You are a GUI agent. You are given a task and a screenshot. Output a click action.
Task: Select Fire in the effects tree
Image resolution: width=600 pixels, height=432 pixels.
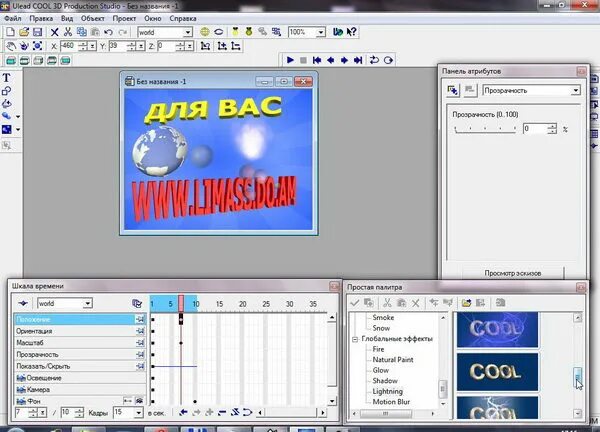coord(378,349)
